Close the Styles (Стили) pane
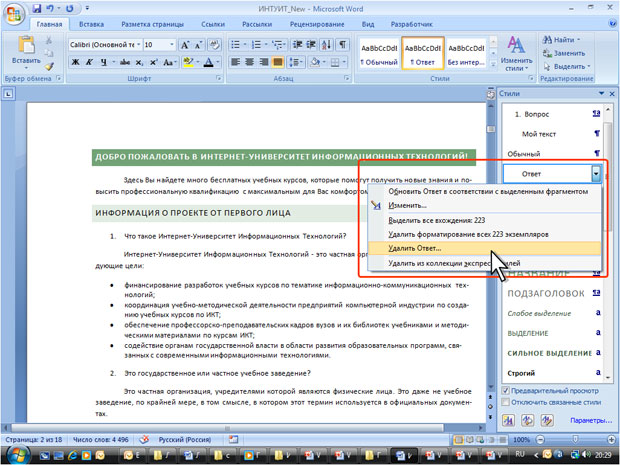 pos(612,94)
